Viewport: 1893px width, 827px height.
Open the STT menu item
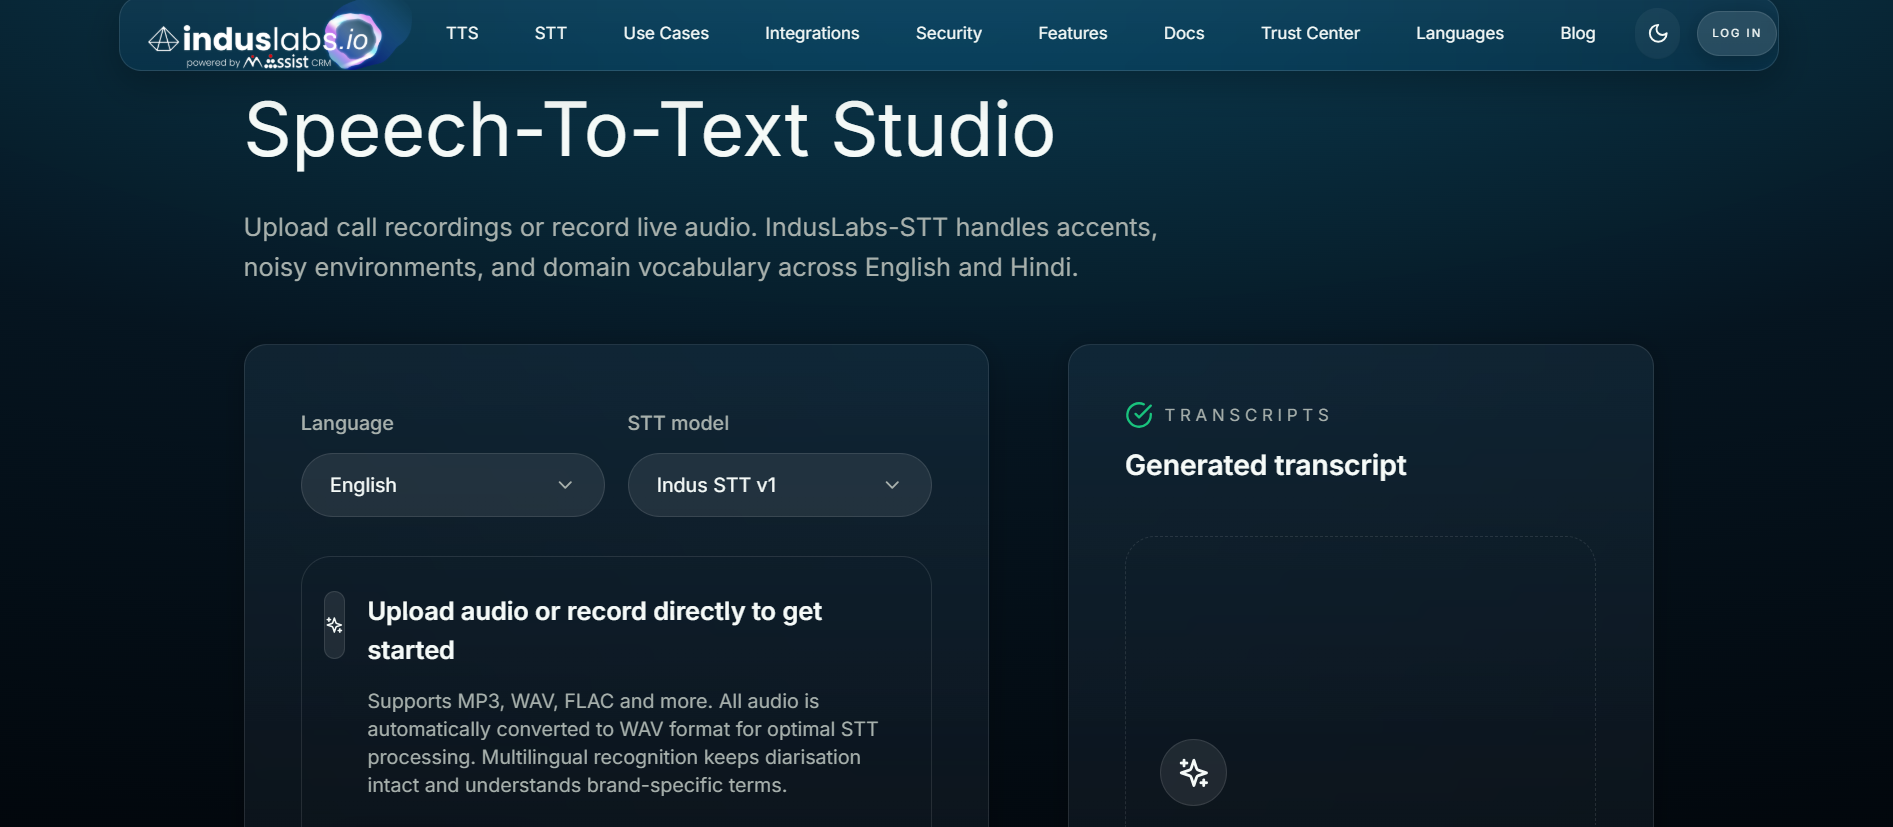[x=550, y=33]
